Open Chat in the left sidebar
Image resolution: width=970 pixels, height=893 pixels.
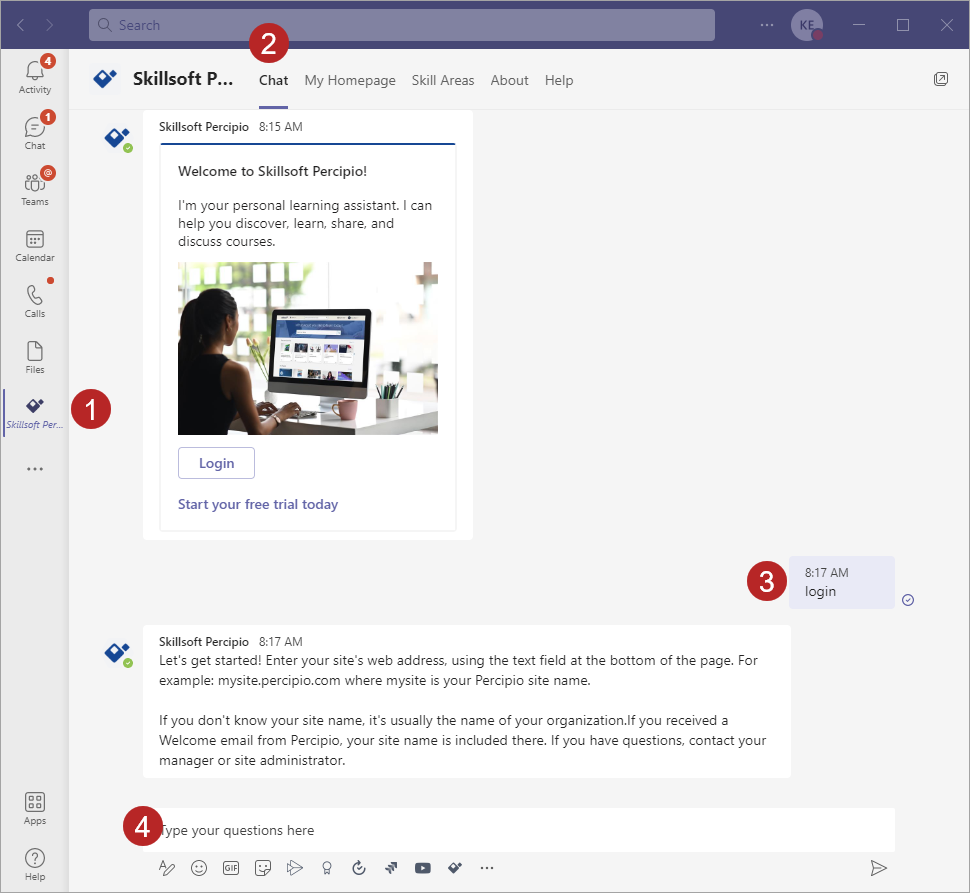[35, 132]
